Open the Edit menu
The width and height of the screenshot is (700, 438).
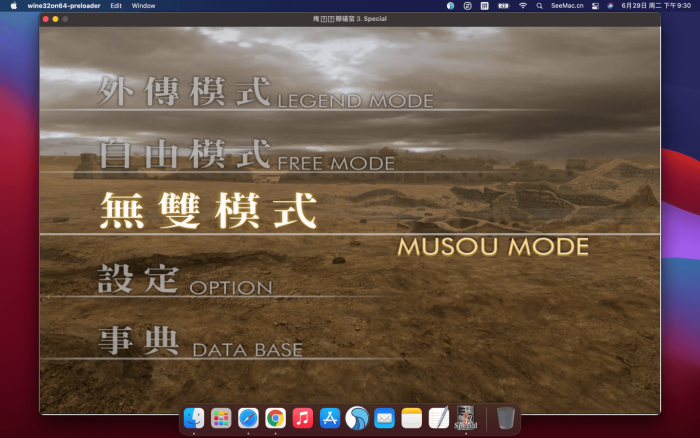116,5
